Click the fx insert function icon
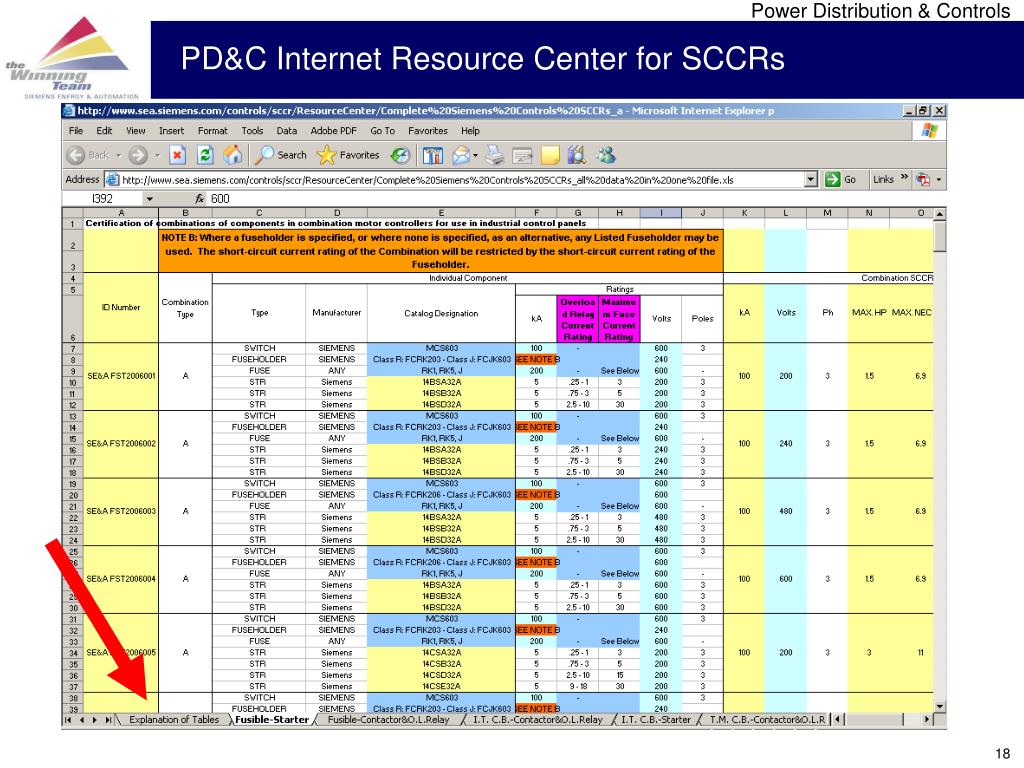This screenshot has height=768, width=1024. pyautogui.click(x=199, y=199)
